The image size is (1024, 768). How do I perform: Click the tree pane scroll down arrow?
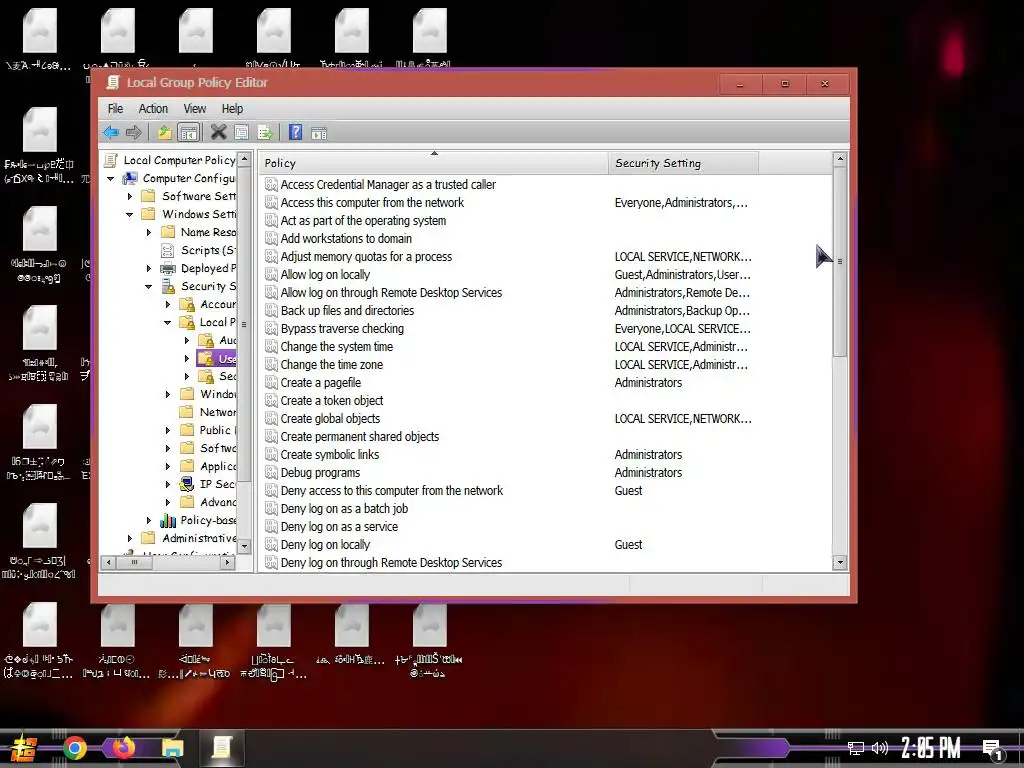tap(244, 546)
